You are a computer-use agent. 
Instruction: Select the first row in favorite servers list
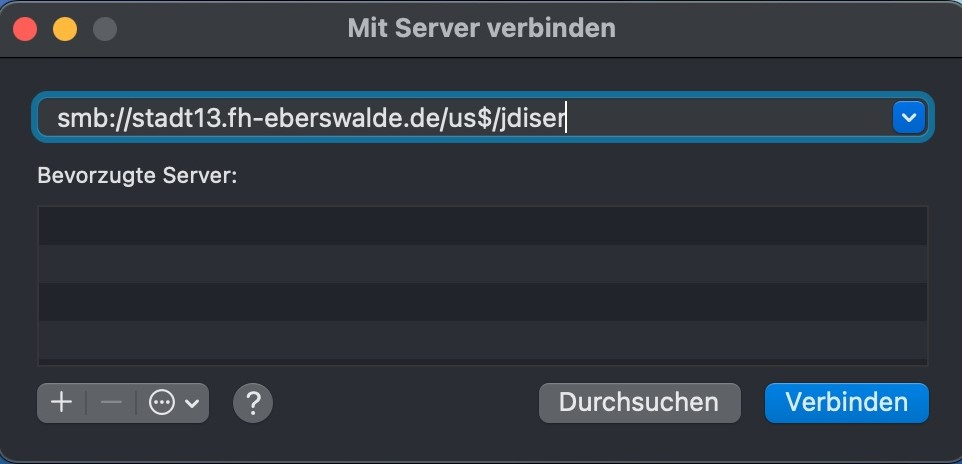click(x=483, y=225)
